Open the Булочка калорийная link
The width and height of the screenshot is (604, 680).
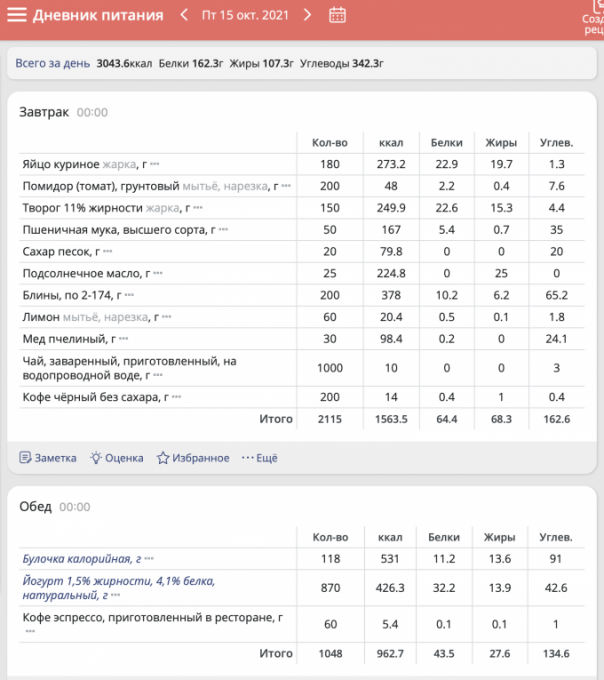[78, 558]
